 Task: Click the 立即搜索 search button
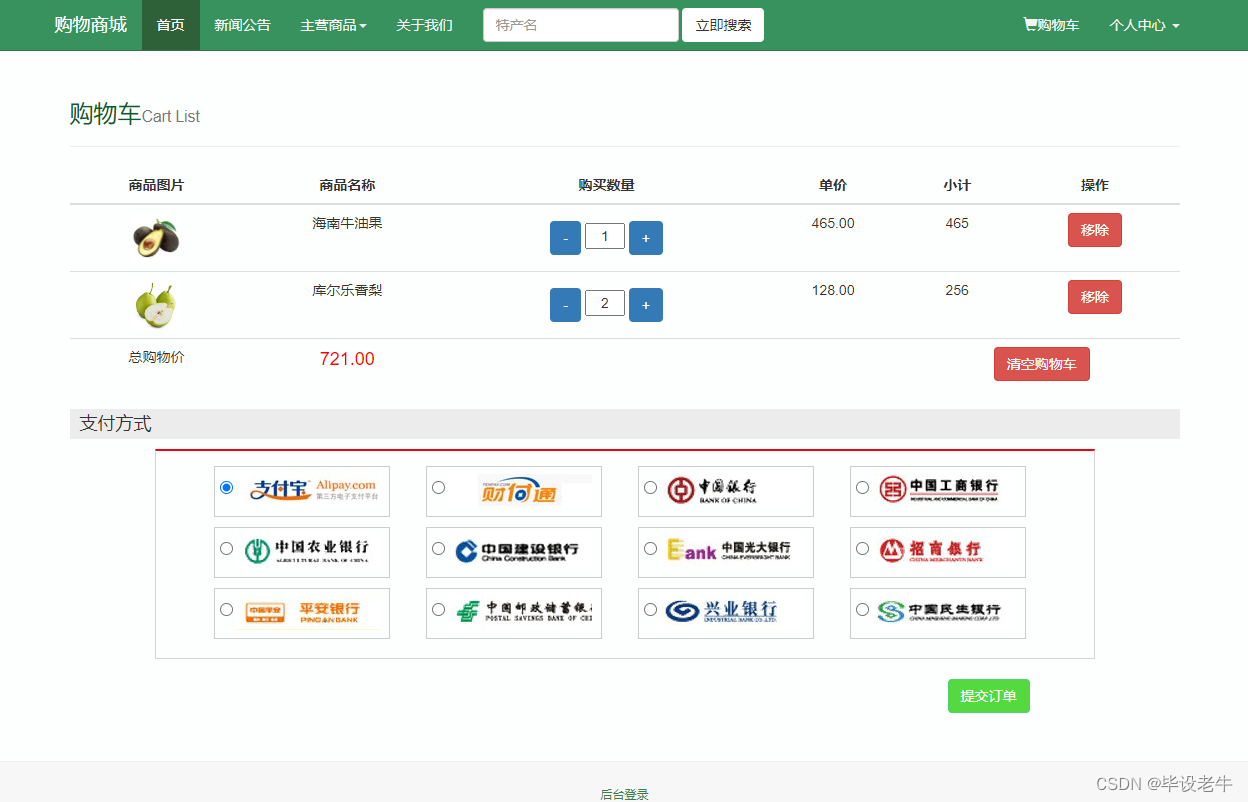tap(723, 25)
